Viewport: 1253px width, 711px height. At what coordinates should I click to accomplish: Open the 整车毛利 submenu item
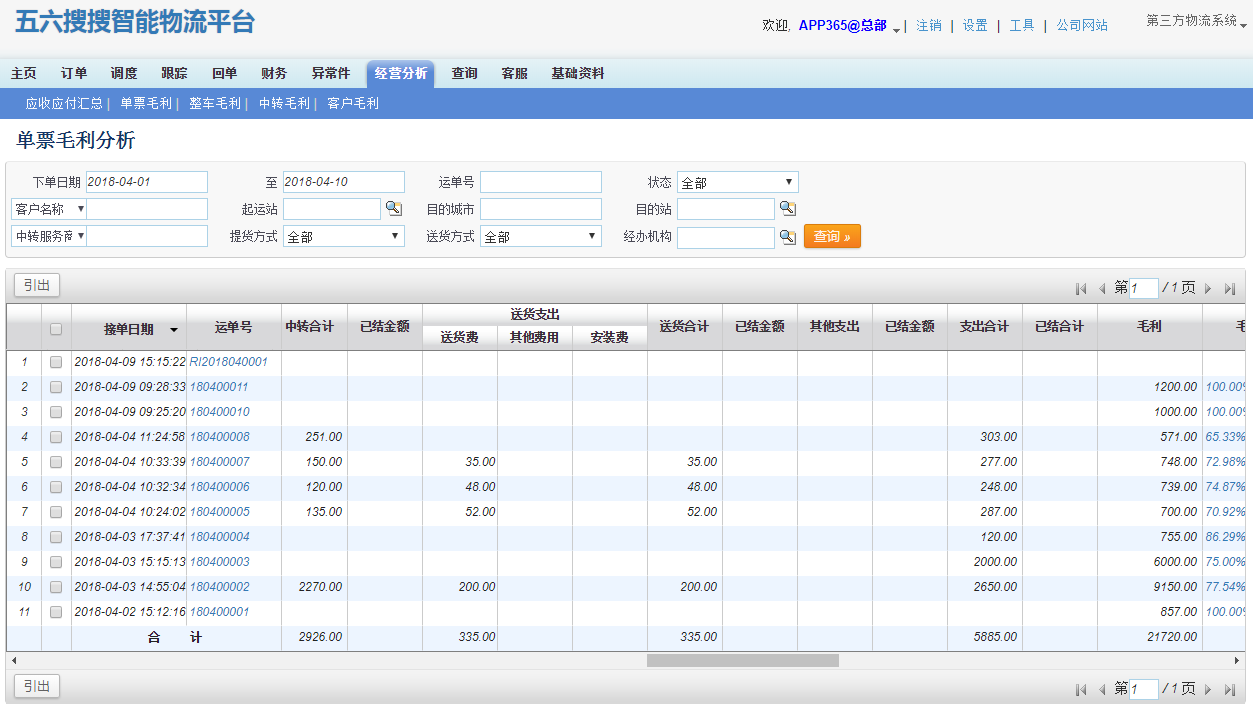[214, 103]
